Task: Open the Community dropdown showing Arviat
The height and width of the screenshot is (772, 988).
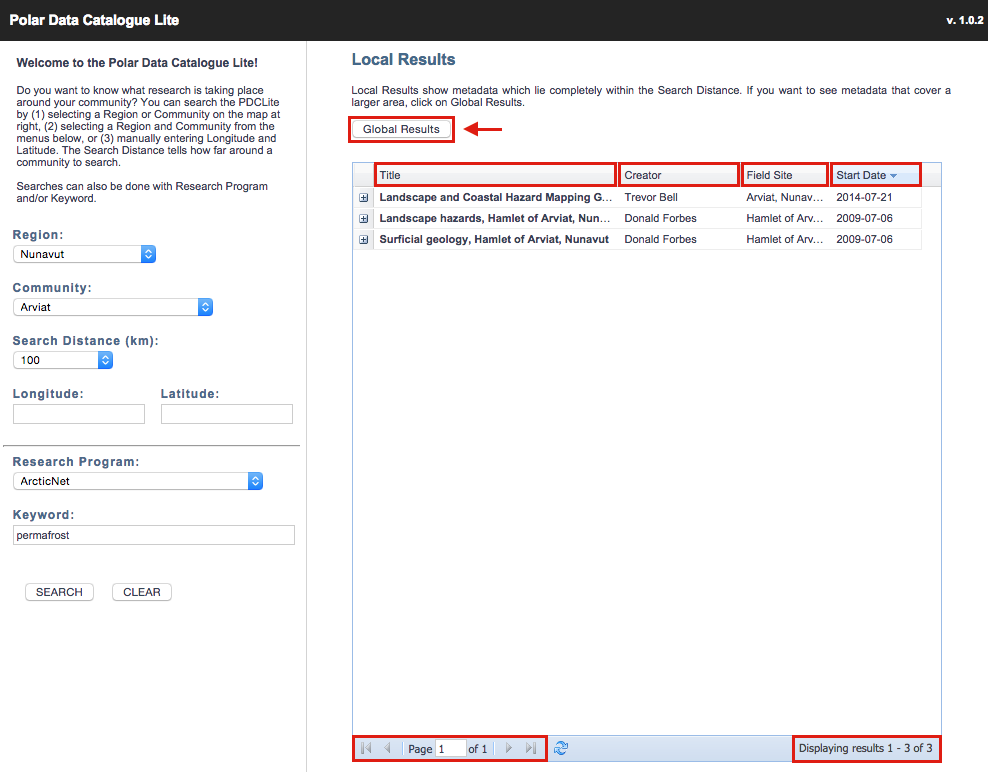Action: point(113,307)
